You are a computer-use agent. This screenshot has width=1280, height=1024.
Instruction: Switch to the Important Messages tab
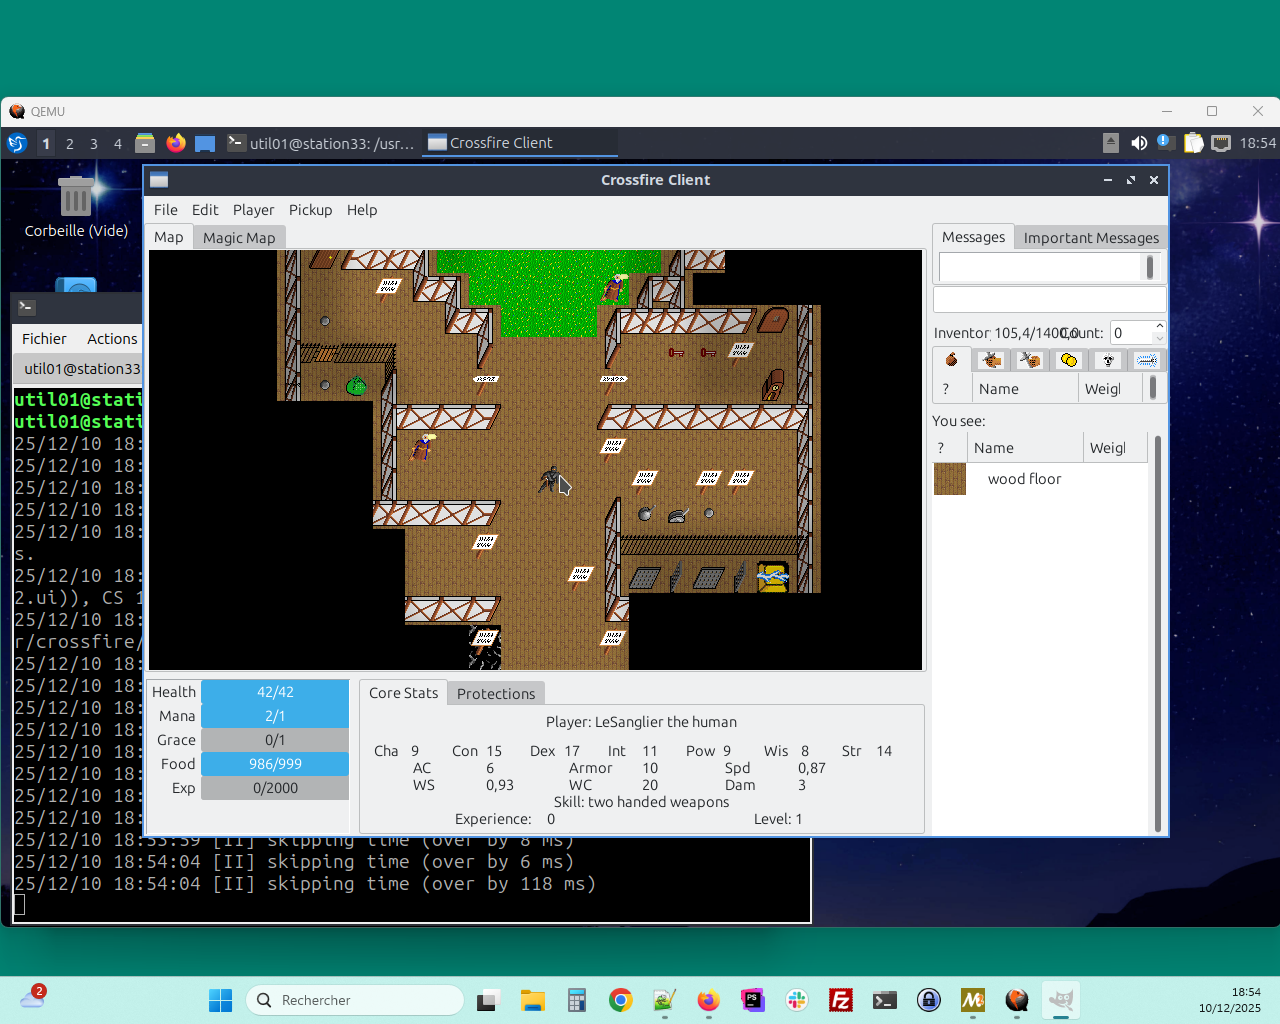tap(1090, 237)
